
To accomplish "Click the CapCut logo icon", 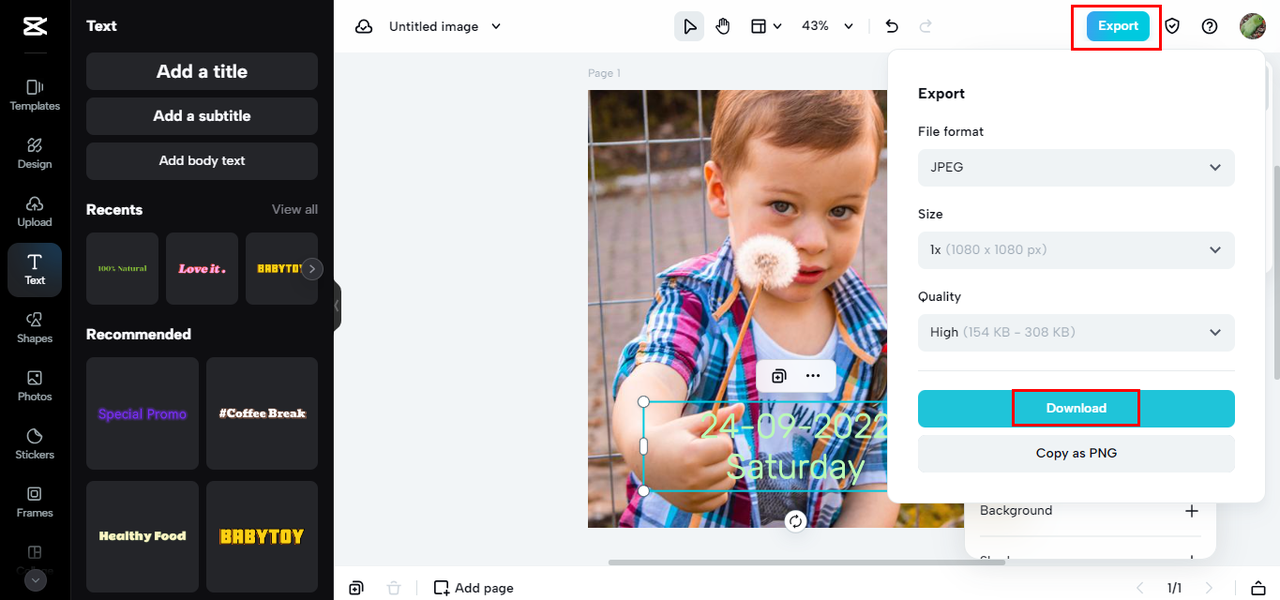I will click(x=35, y=27).
